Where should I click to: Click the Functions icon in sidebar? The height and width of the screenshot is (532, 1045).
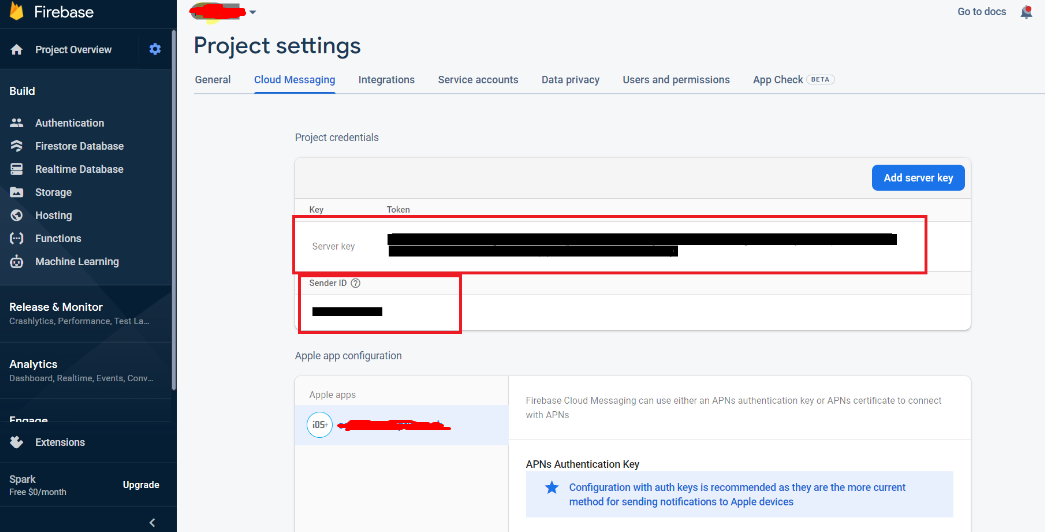16,238
